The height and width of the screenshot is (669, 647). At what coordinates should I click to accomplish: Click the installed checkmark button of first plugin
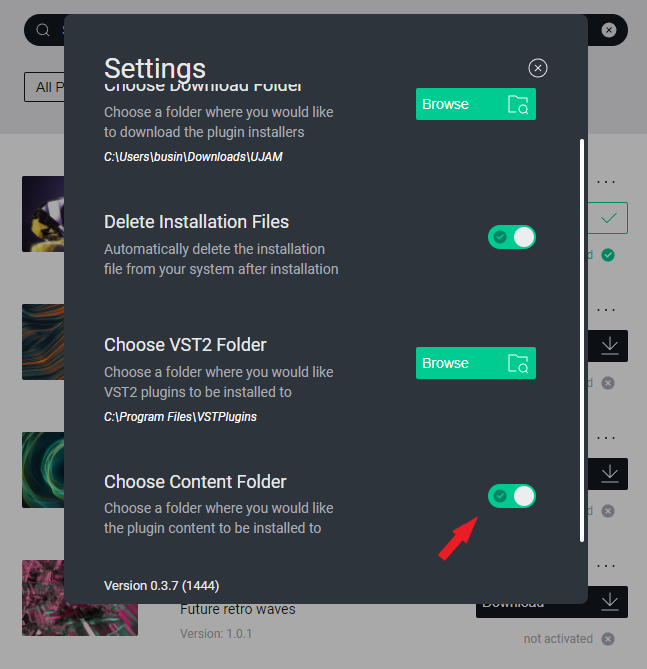(608, 218)
